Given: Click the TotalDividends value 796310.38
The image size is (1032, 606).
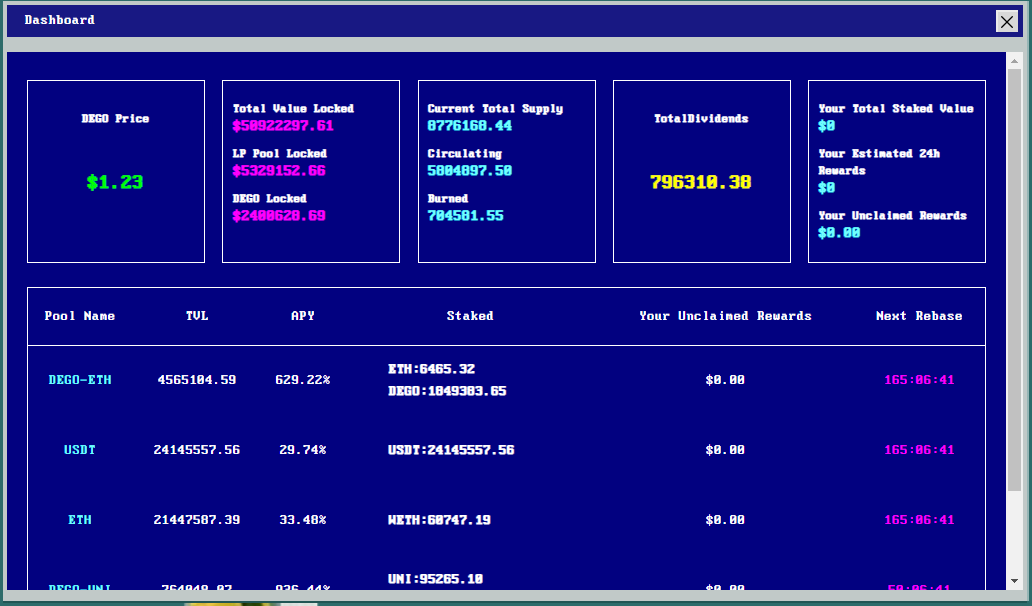Looking at the screenshot, I should click(x=701, y=182).
